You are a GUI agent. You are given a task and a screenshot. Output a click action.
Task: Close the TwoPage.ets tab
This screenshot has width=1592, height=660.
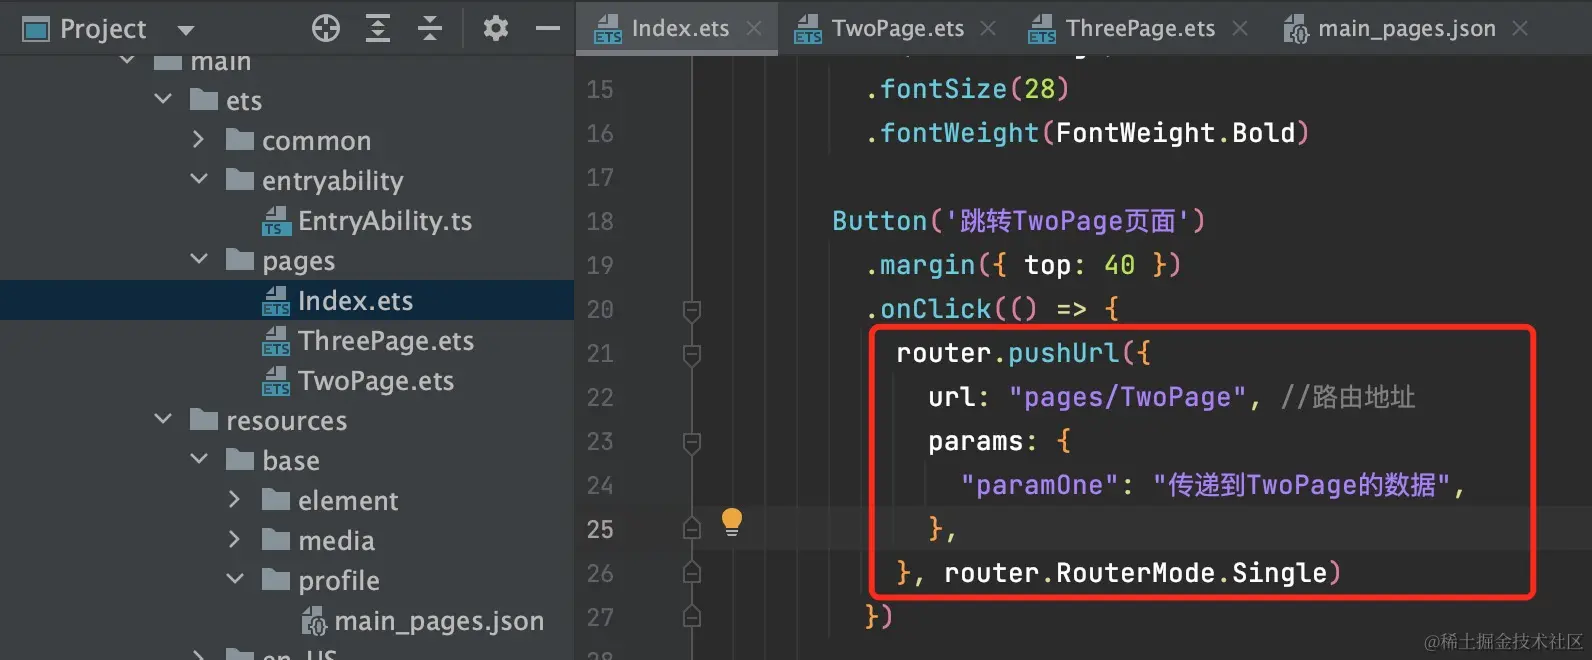click(x=988, y=28)
